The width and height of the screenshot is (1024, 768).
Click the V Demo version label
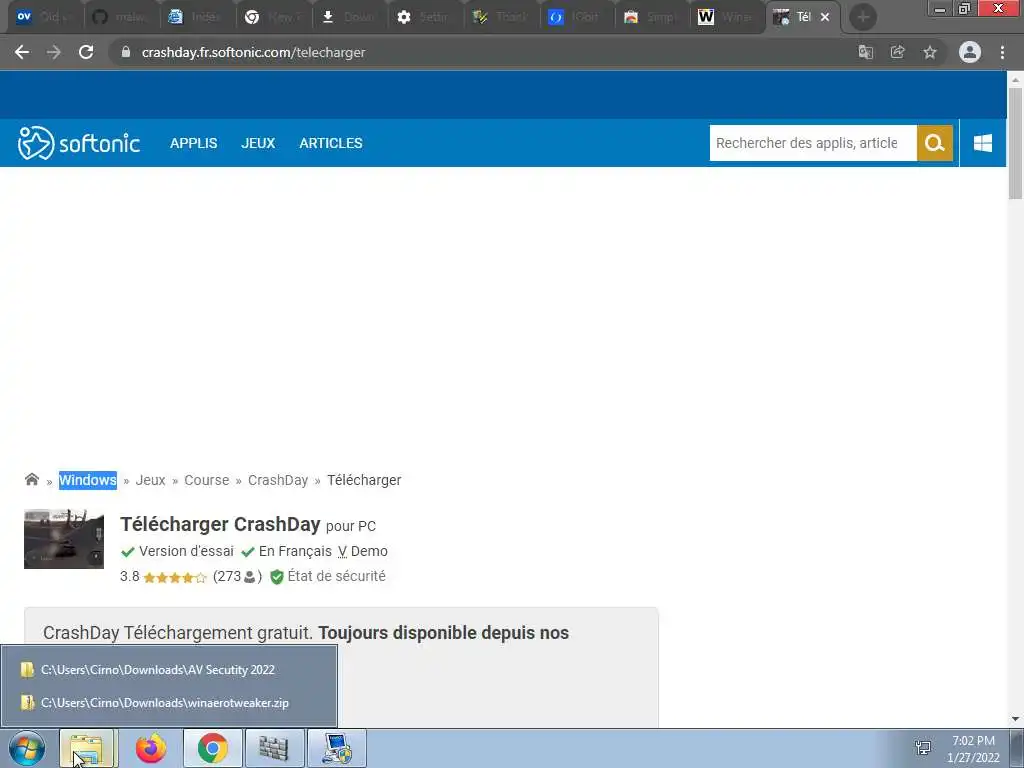362,551
